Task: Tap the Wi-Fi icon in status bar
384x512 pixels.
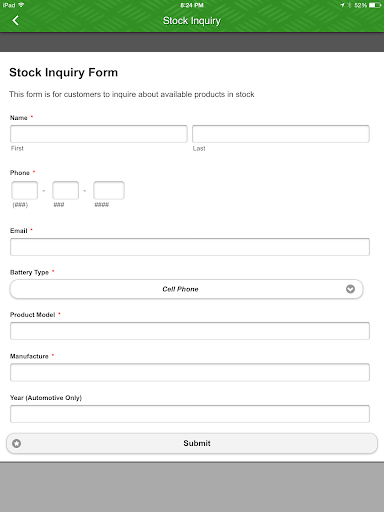Action: click(21, 5)
